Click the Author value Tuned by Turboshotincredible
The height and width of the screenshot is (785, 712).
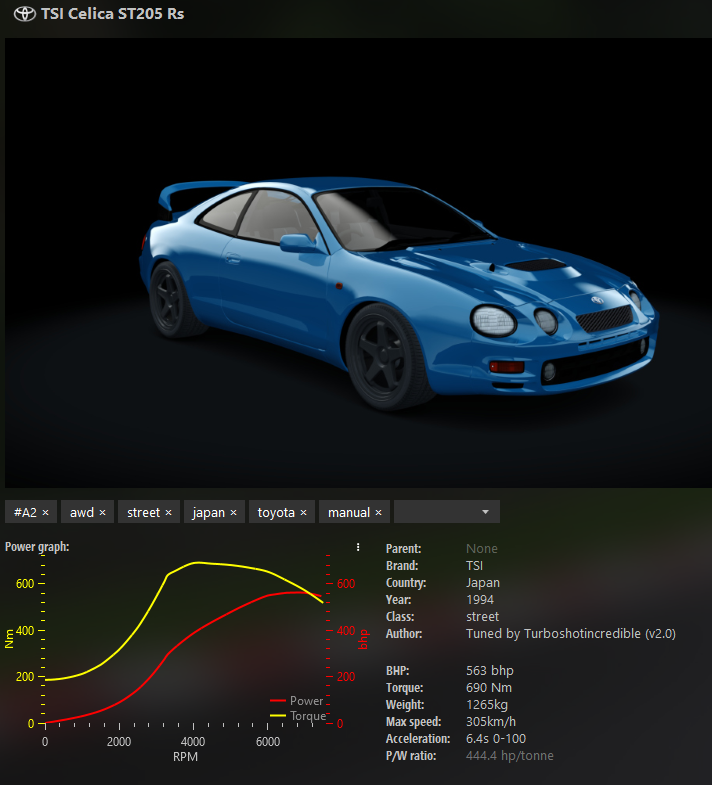tap(571, 634)
